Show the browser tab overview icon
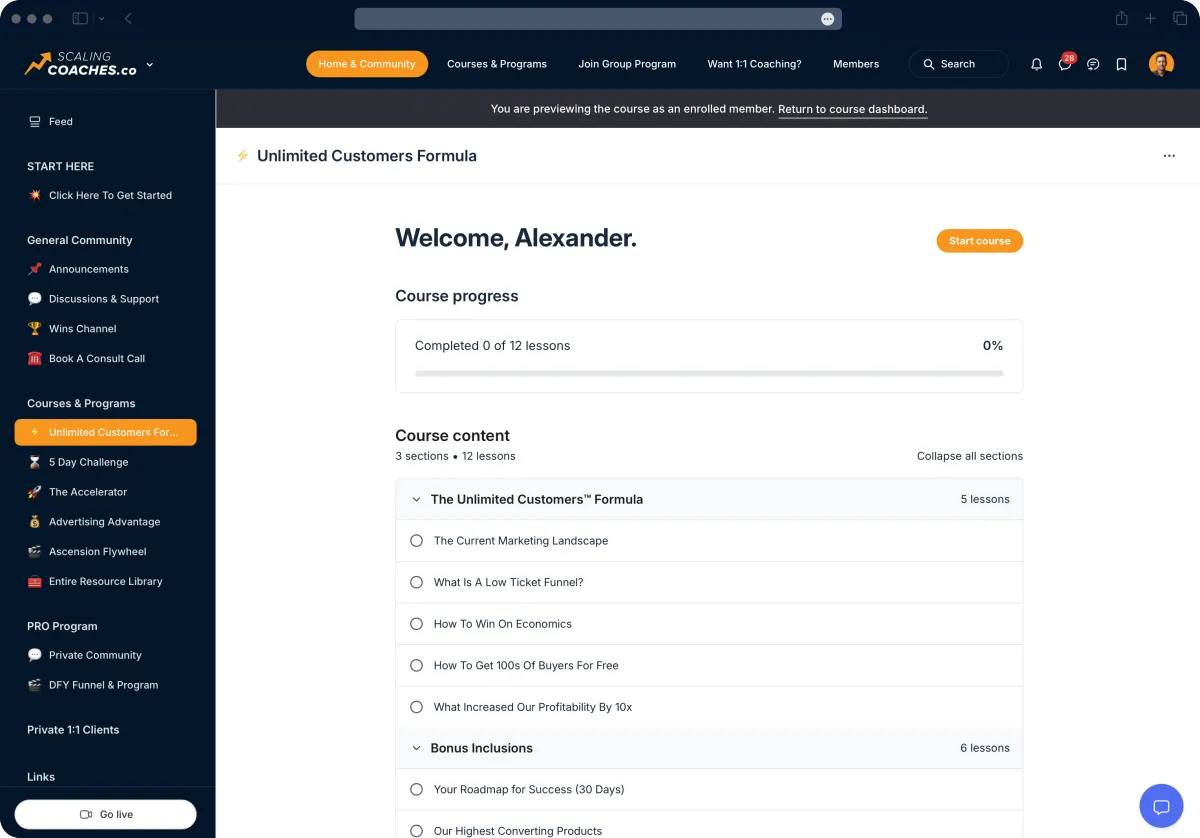The height and width of the screenshot is (838, 1200). (x=1180, y=19)
